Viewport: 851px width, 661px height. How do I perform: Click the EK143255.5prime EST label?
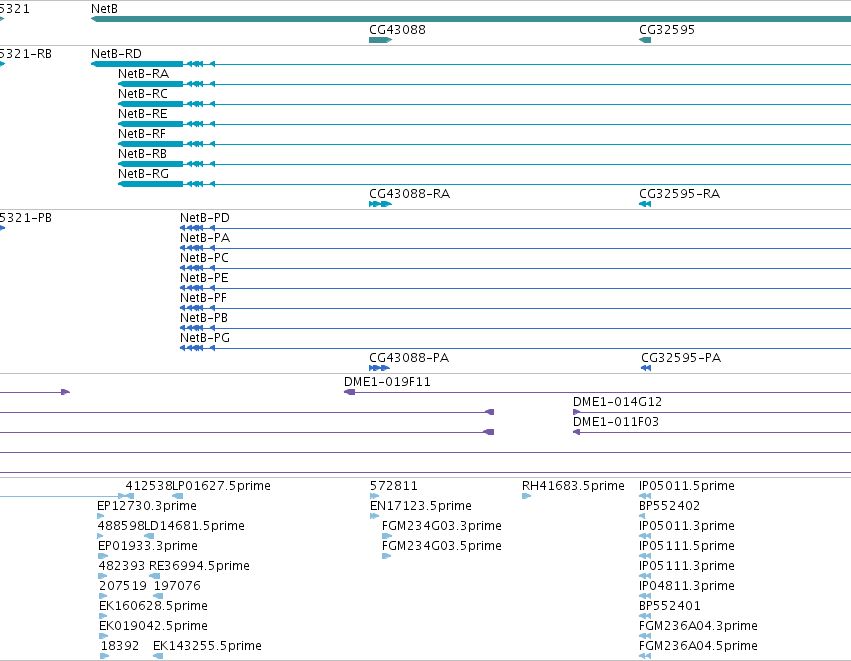[x=207, y=646]
